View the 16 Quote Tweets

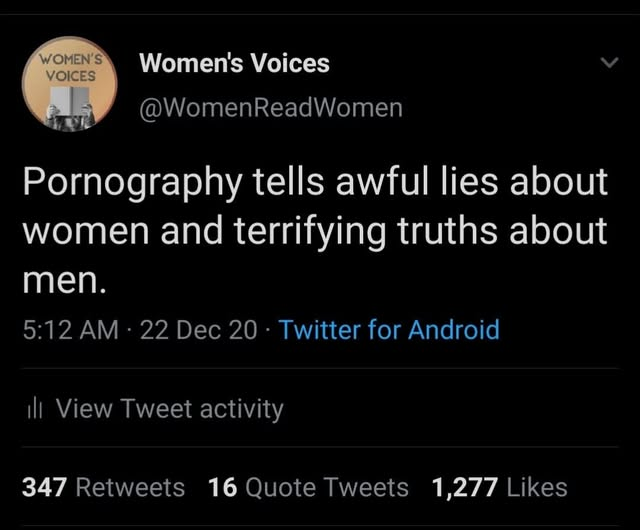click(x=308, y=487)
